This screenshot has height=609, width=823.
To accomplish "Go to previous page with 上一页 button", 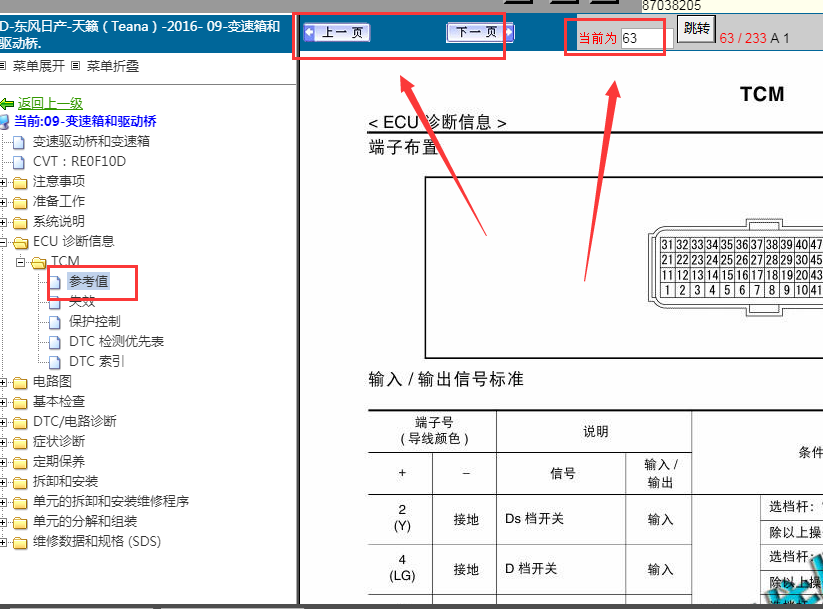I will click(337, 33).
